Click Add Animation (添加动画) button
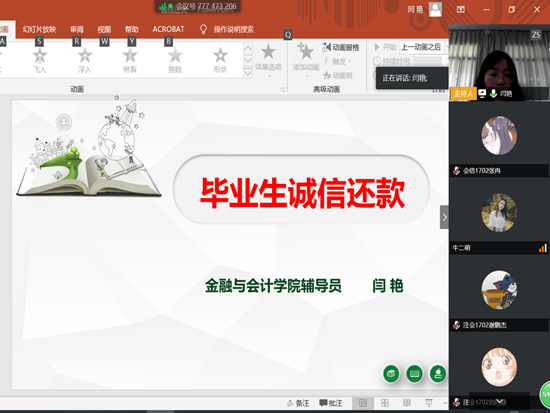The width and height of the screenshot is (550, 413). click(306, 59)
